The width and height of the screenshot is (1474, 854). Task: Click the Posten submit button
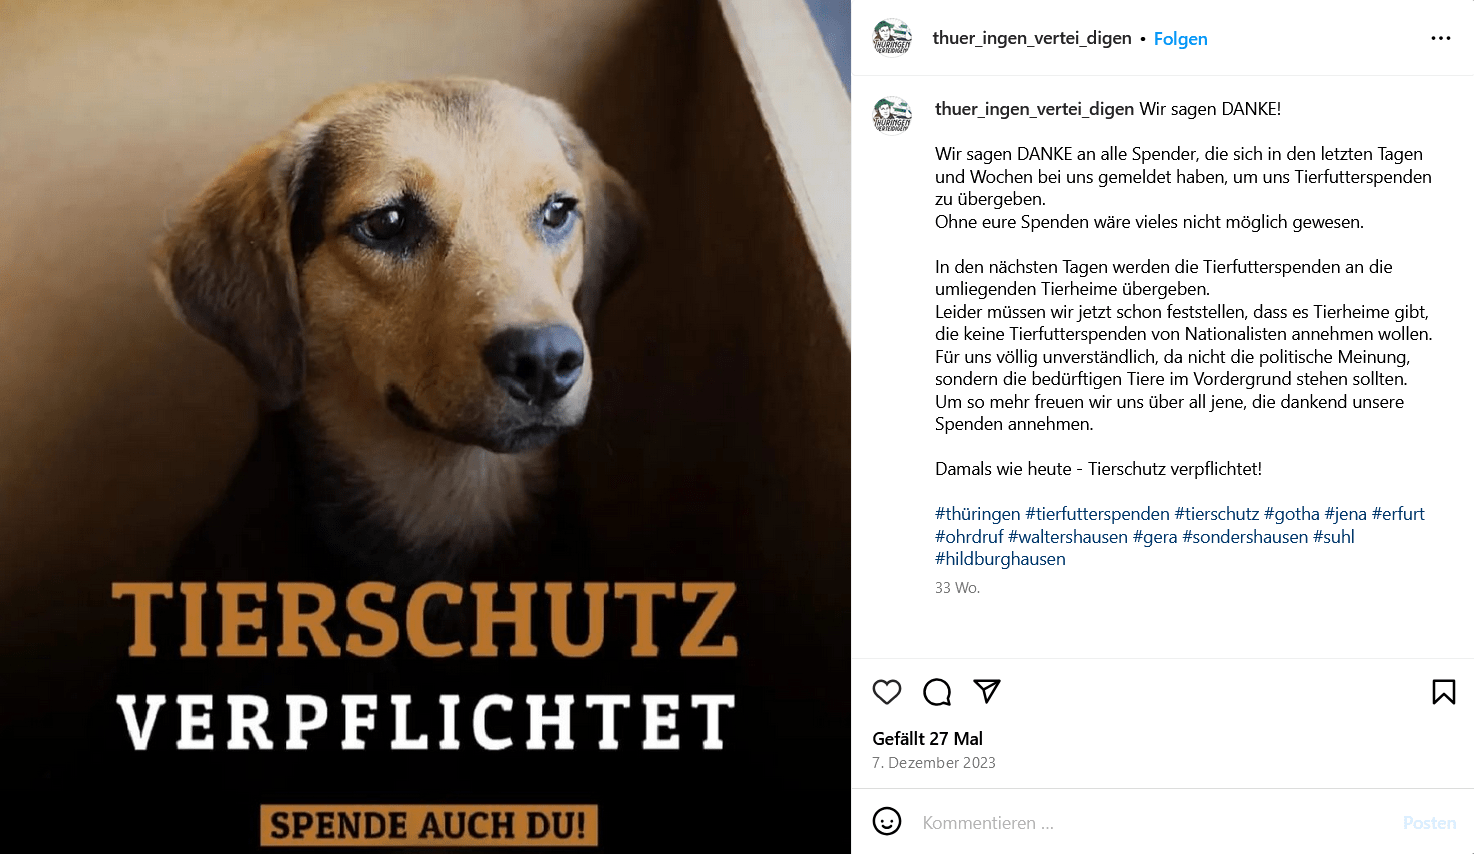tap(1429, 823)
